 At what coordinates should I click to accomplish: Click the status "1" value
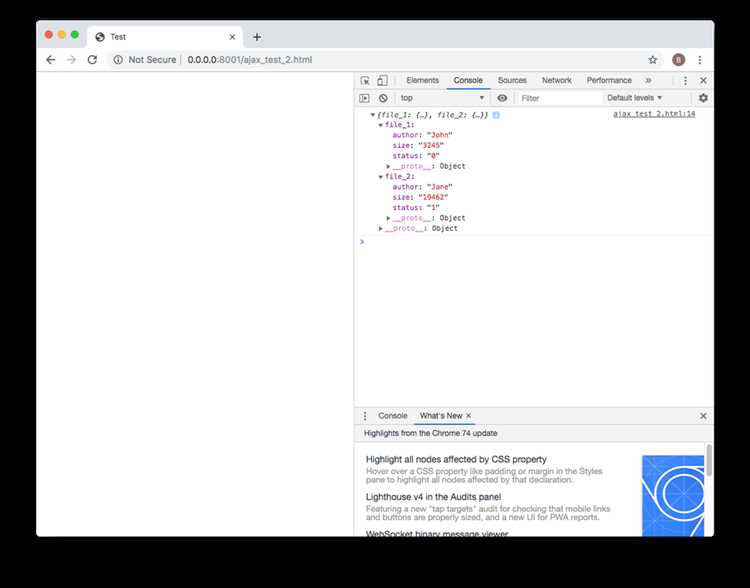coord(433,208)
